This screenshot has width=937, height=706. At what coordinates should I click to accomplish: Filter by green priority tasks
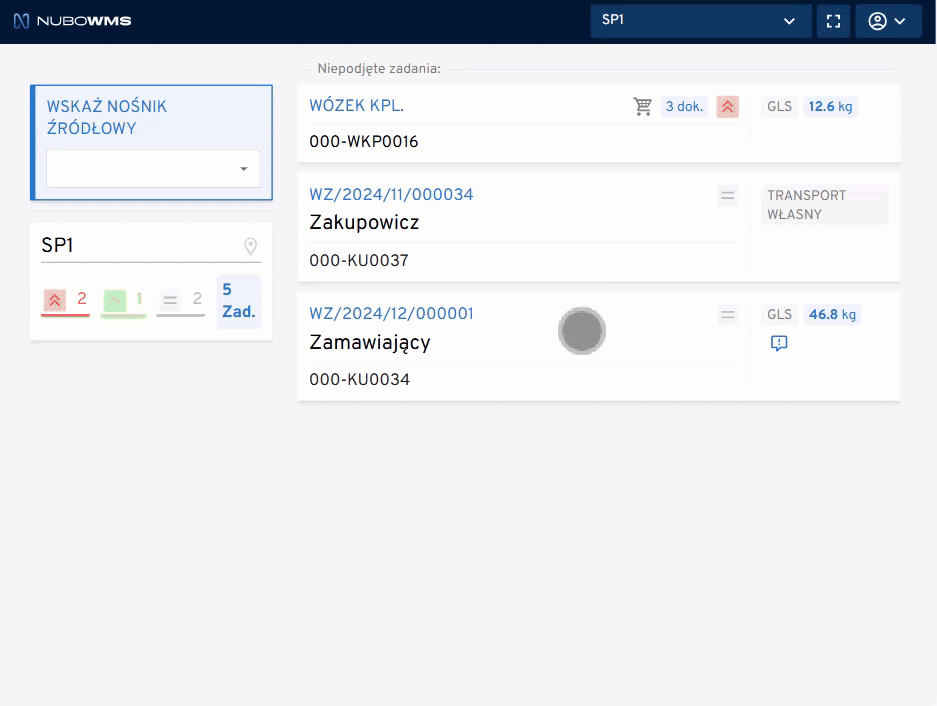click(124, 299)
